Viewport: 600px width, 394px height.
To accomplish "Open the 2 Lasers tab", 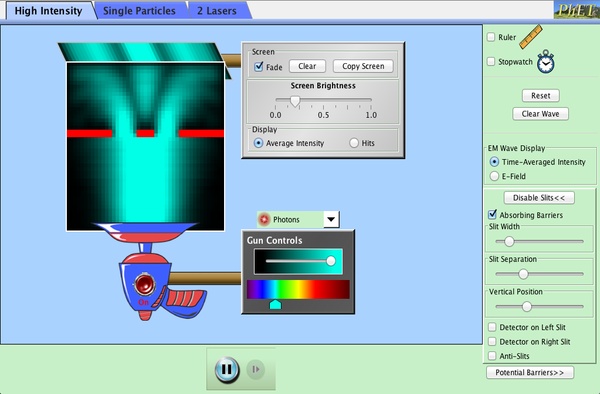I will click(x=217, y=11).
